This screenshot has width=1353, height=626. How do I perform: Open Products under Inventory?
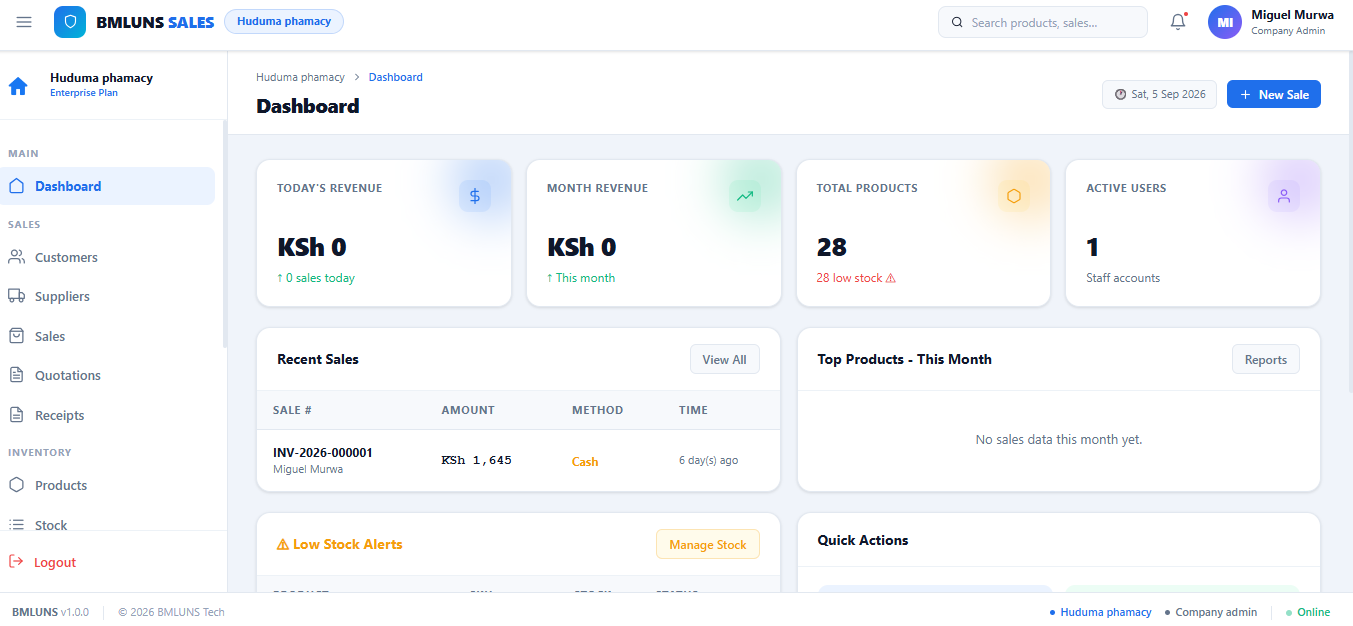(108, 485)
